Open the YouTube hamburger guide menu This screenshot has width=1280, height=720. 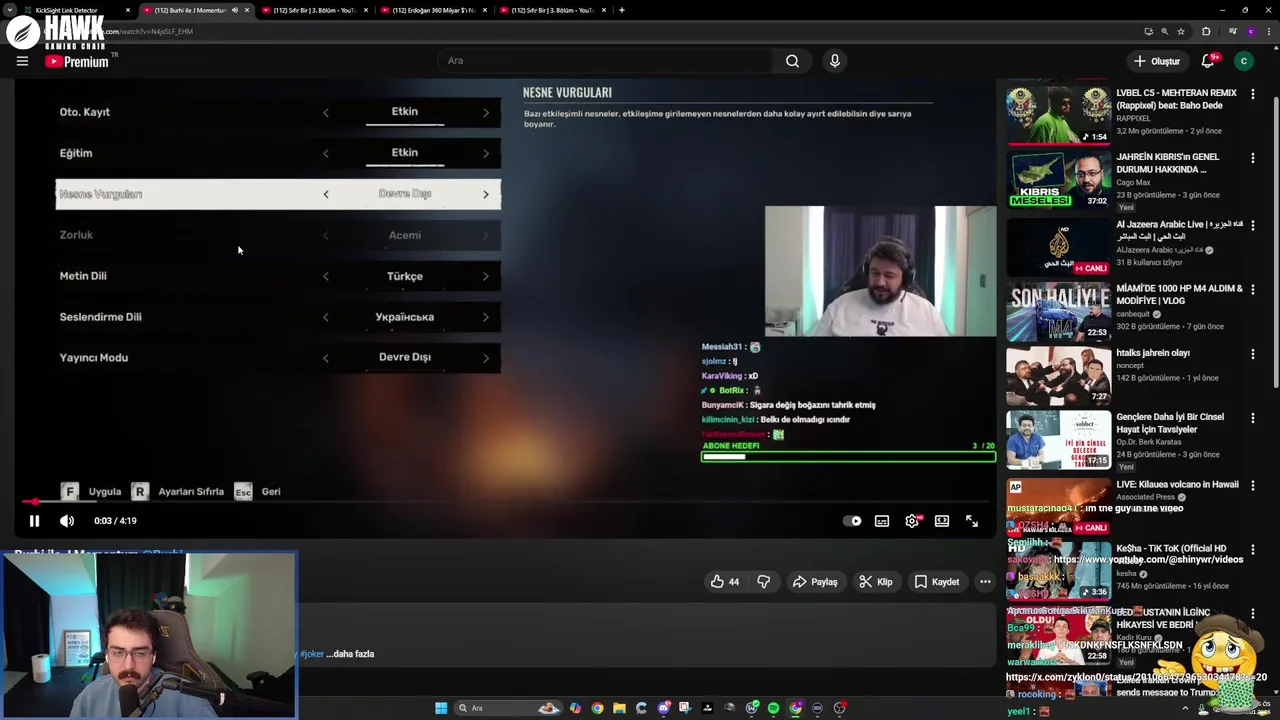coord(22,61)
